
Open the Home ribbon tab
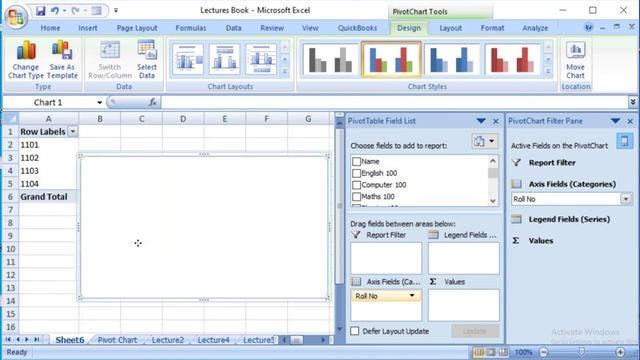click(50, 28)
